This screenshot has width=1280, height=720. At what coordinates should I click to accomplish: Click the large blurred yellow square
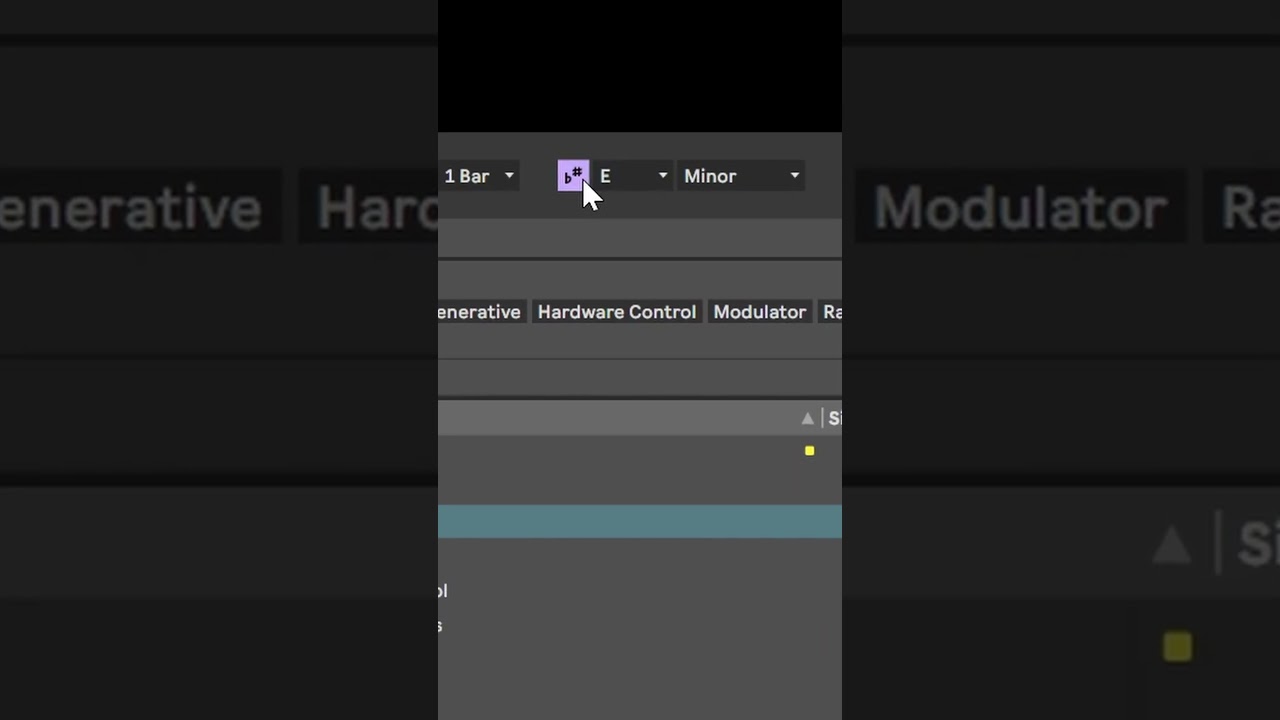pos(1178,648)
